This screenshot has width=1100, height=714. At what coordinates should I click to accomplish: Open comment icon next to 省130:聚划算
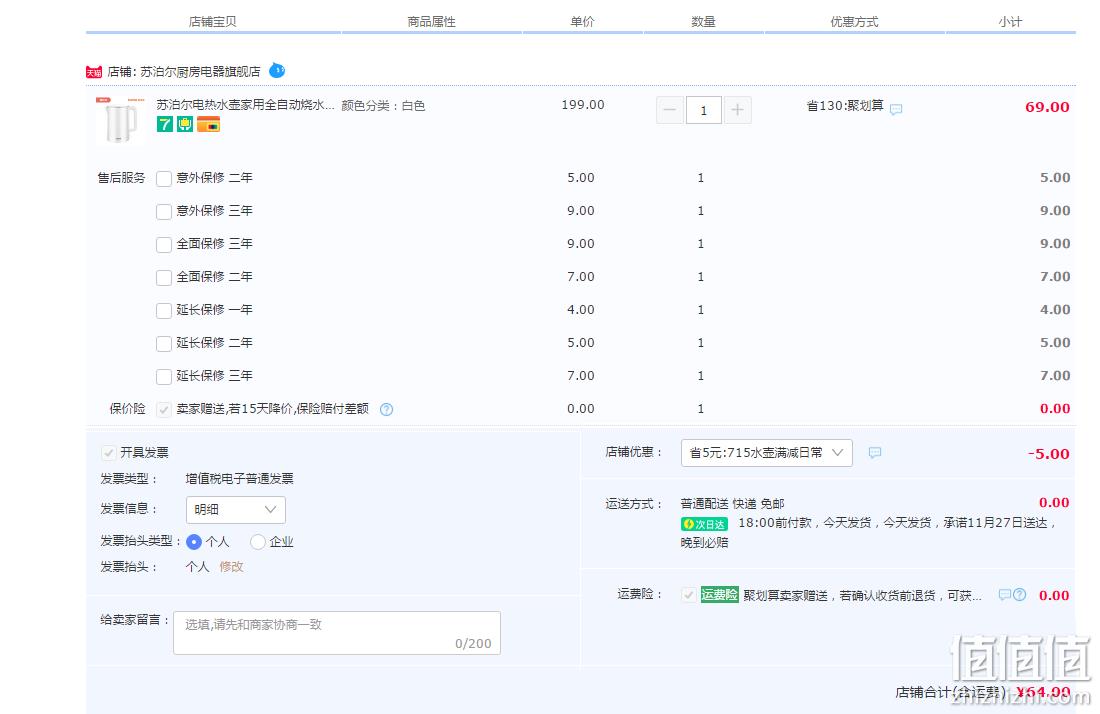[x=896, y=109]
